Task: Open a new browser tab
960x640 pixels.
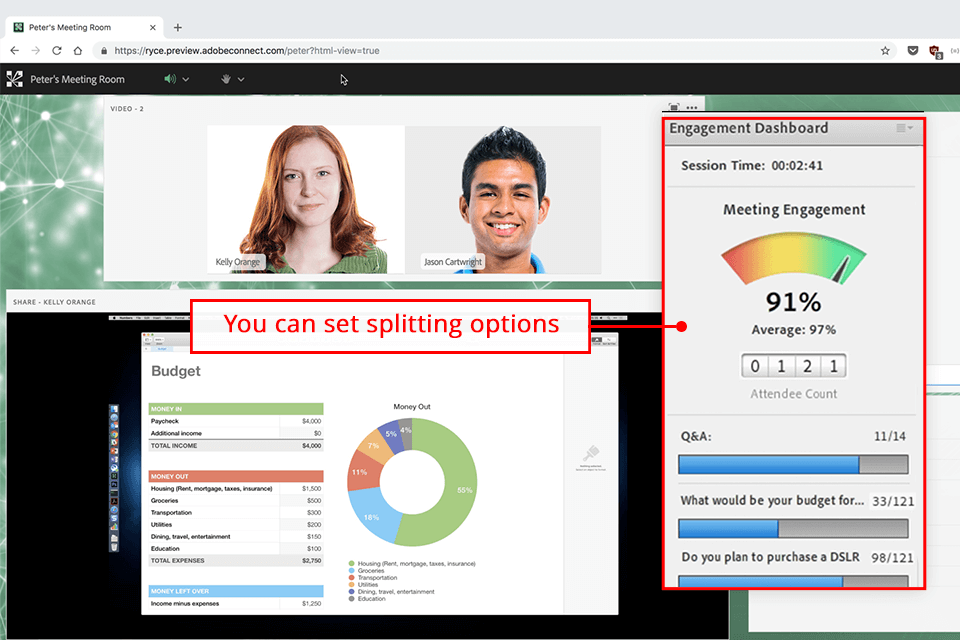Action: tap(178, 28)
